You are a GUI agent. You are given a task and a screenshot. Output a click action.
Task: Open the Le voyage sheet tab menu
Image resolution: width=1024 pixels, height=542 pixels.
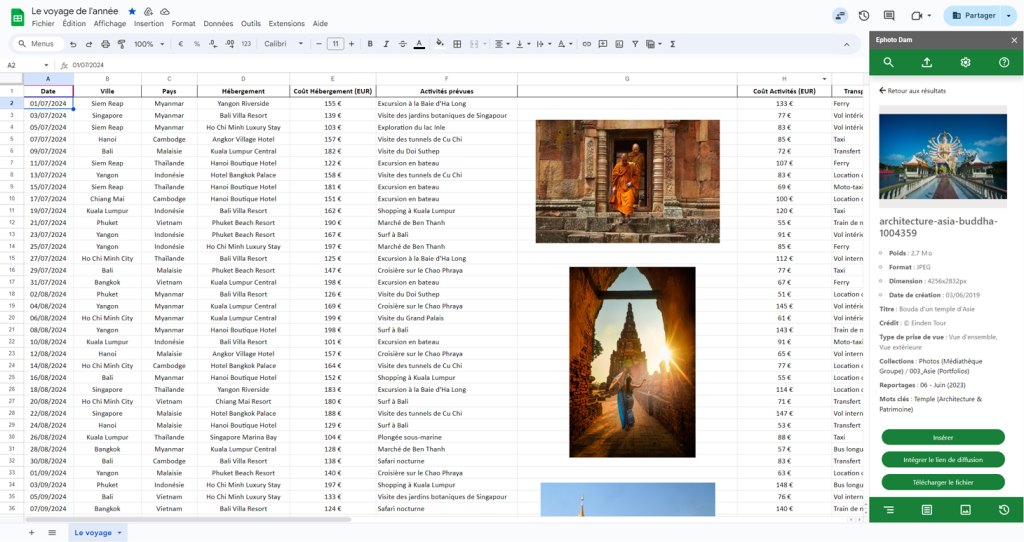click(x=120, y=533)
